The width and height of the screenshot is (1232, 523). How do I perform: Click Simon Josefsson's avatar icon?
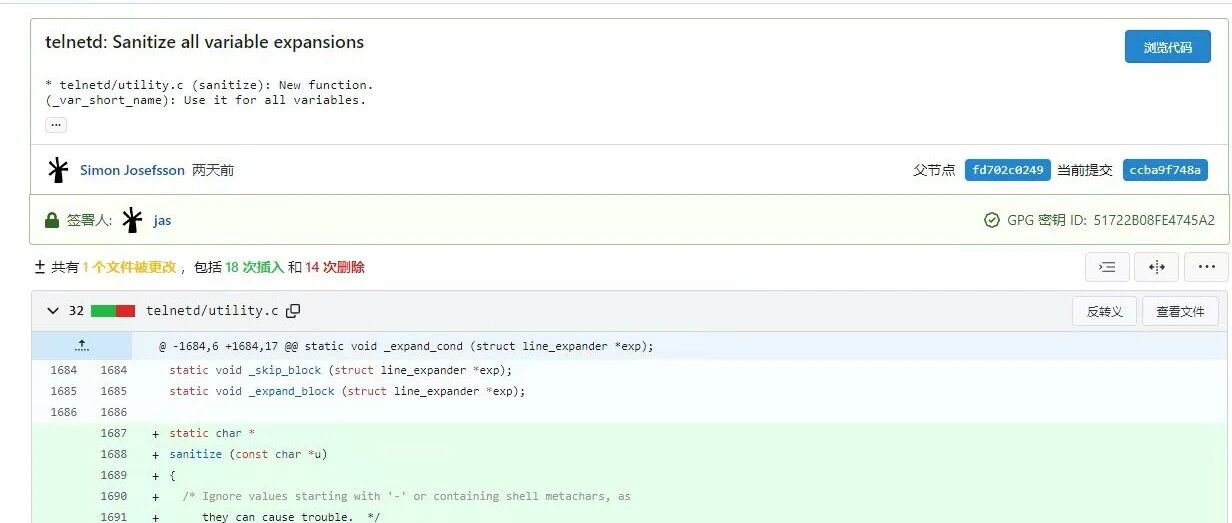tap(58, 170)
